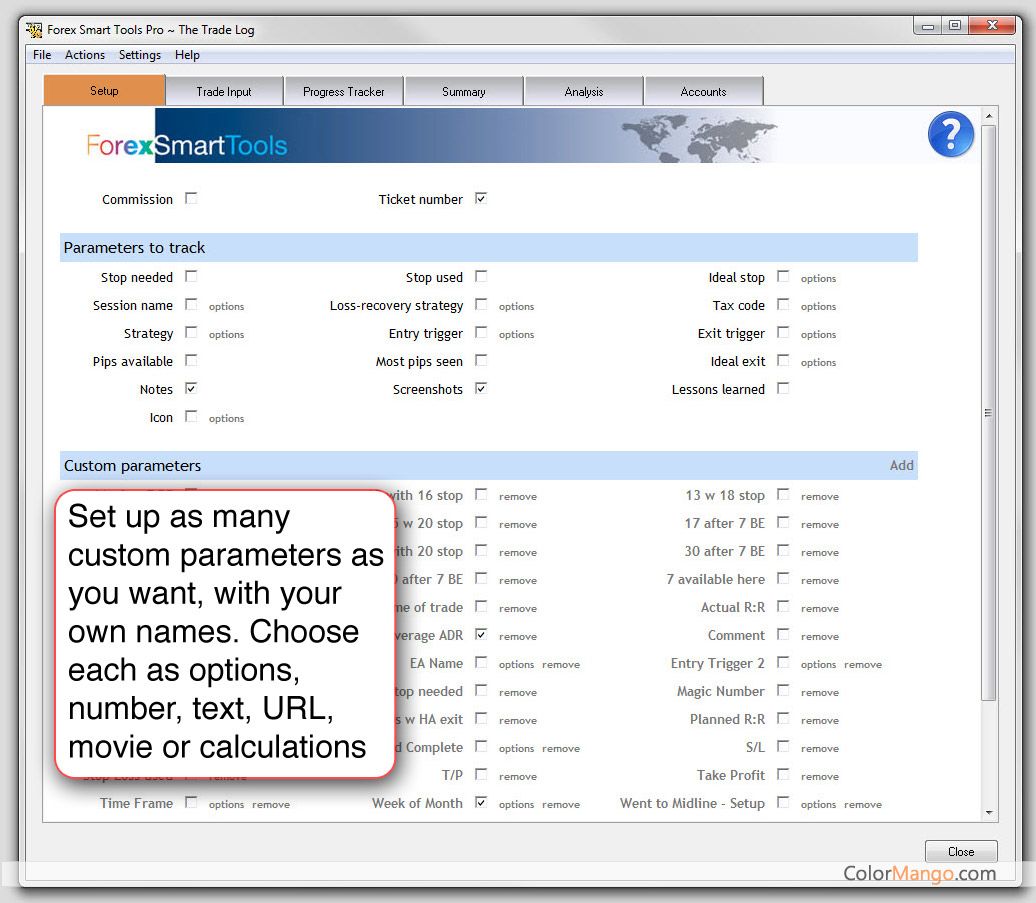
Task: Open the Accounts tab
Action: 704,91
